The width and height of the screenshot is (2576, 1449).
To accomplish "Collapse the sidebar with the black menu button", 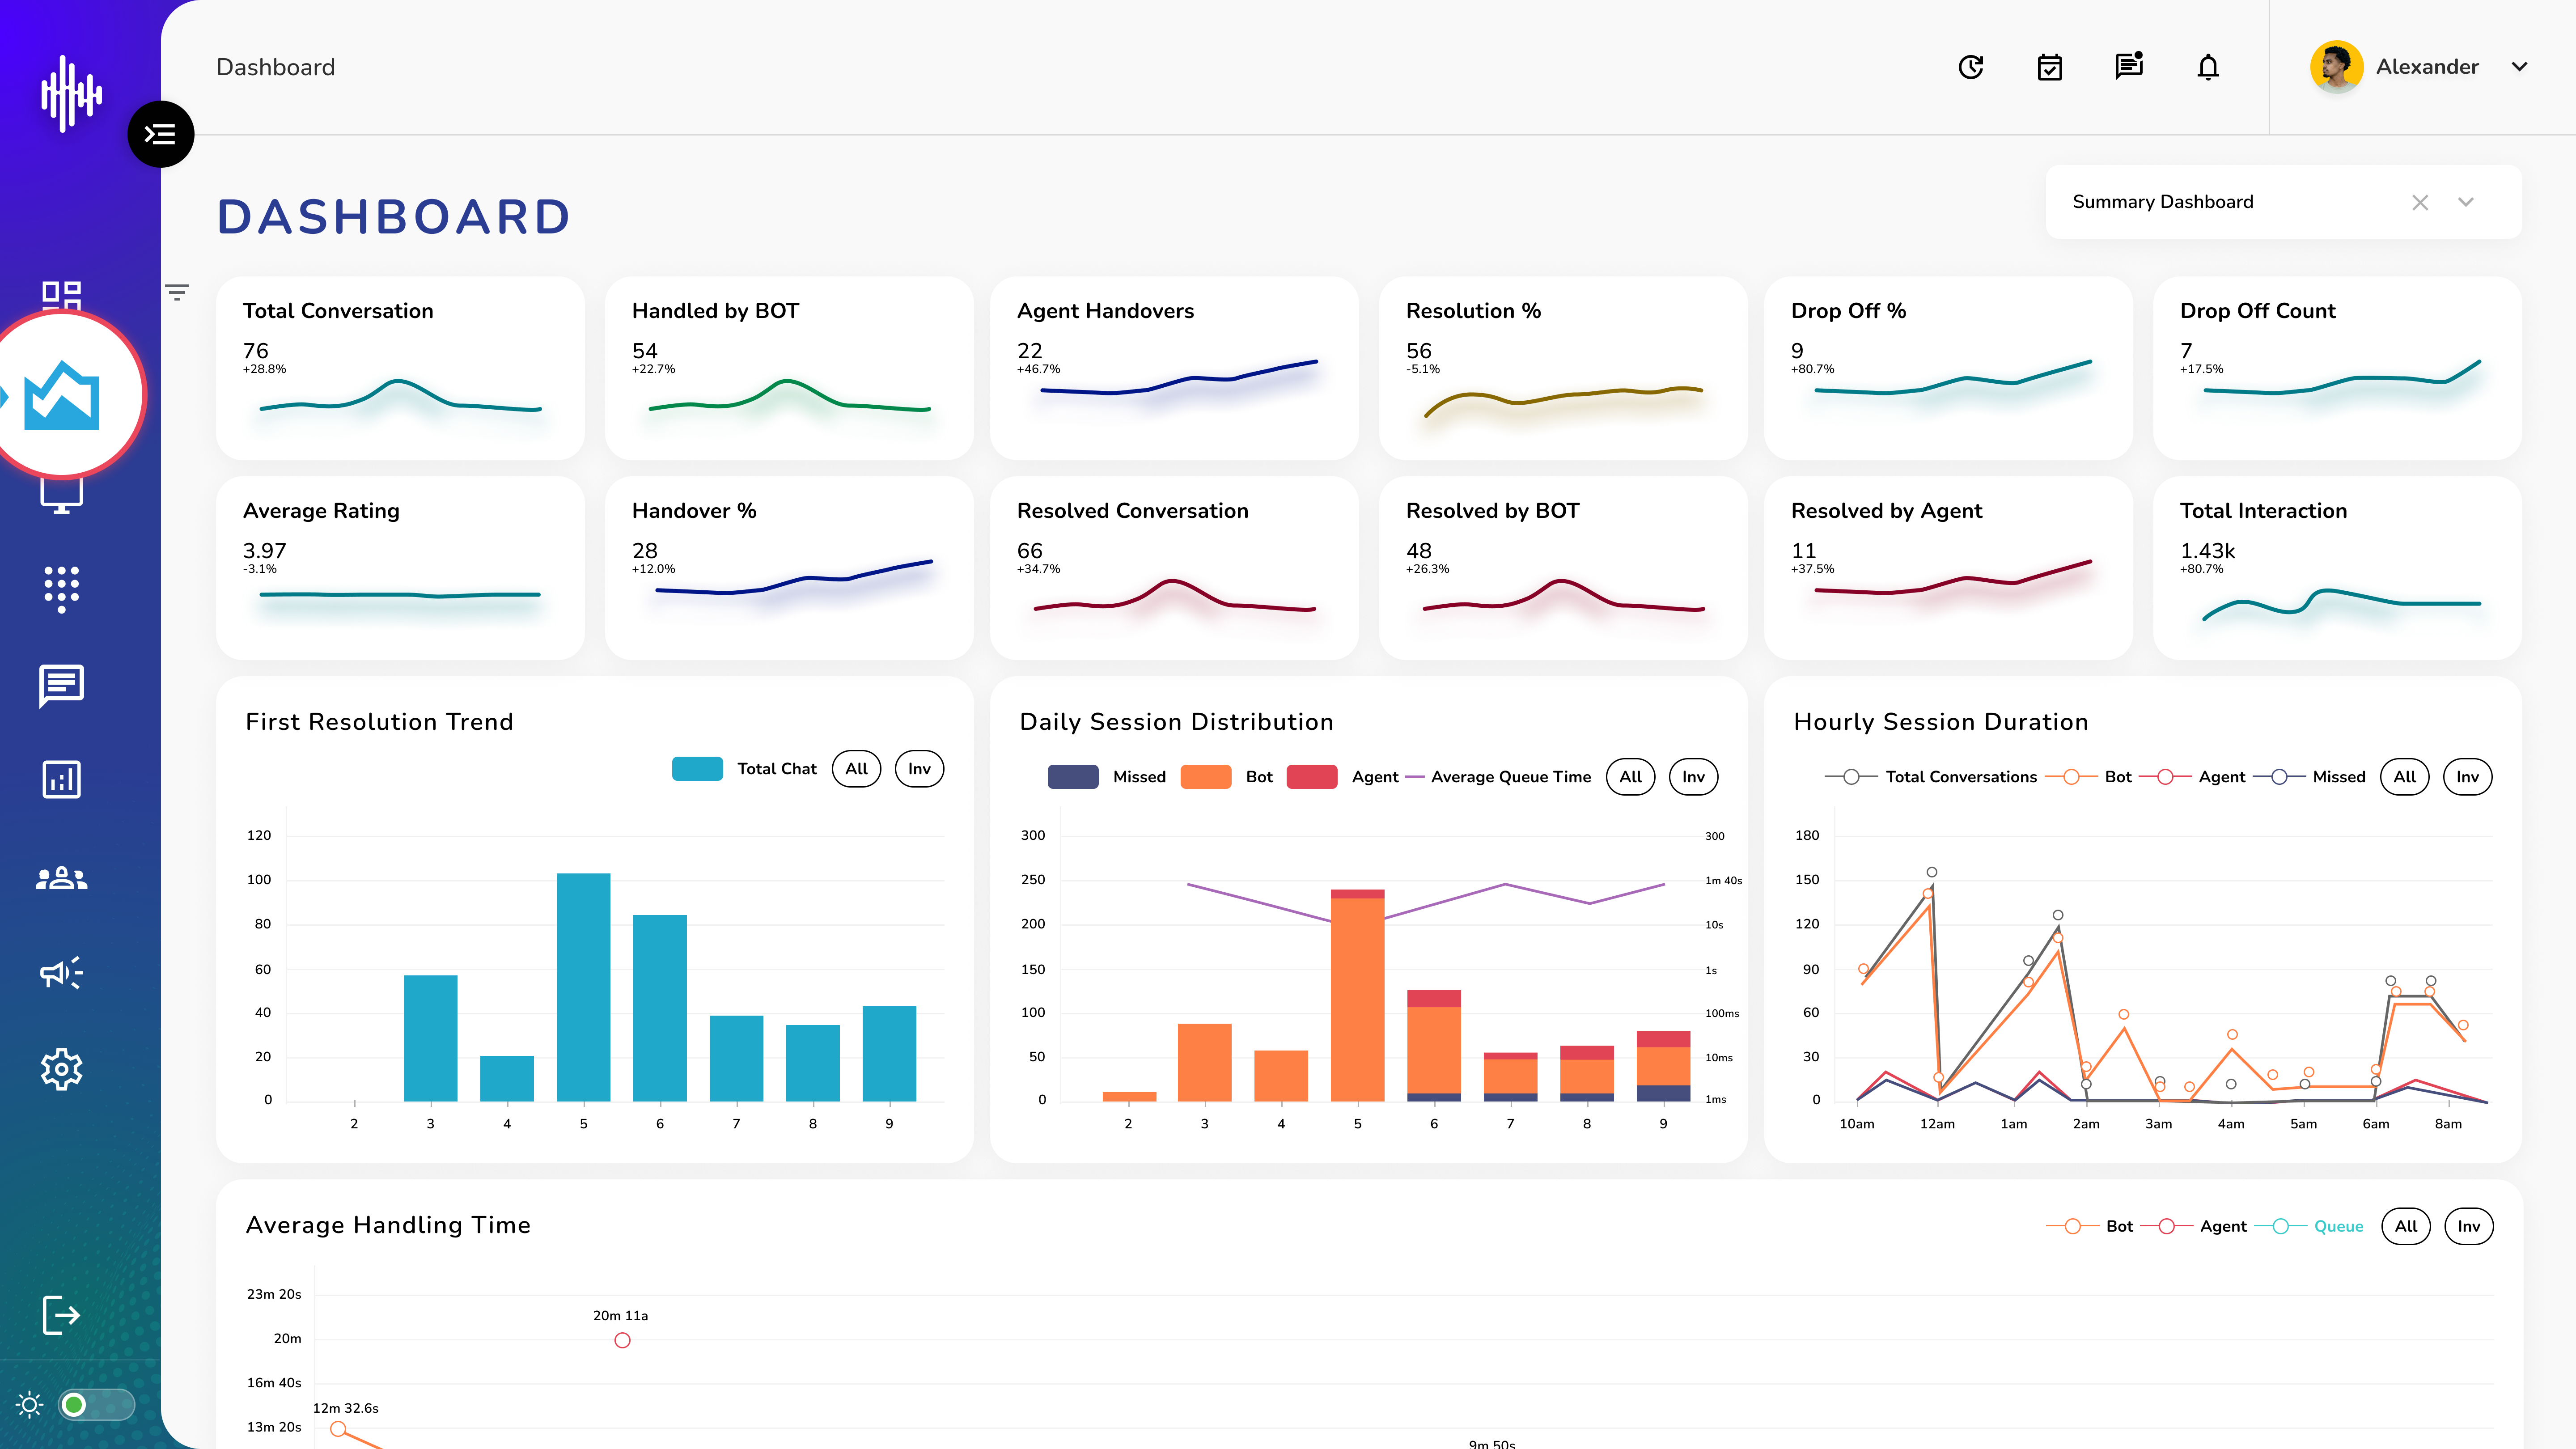I will (160, 134).
